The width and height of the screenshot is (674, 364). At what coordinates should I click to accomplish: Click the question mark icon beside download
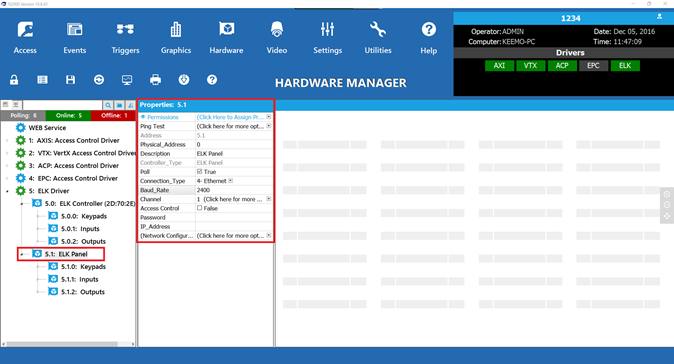(x=212, y=80)
